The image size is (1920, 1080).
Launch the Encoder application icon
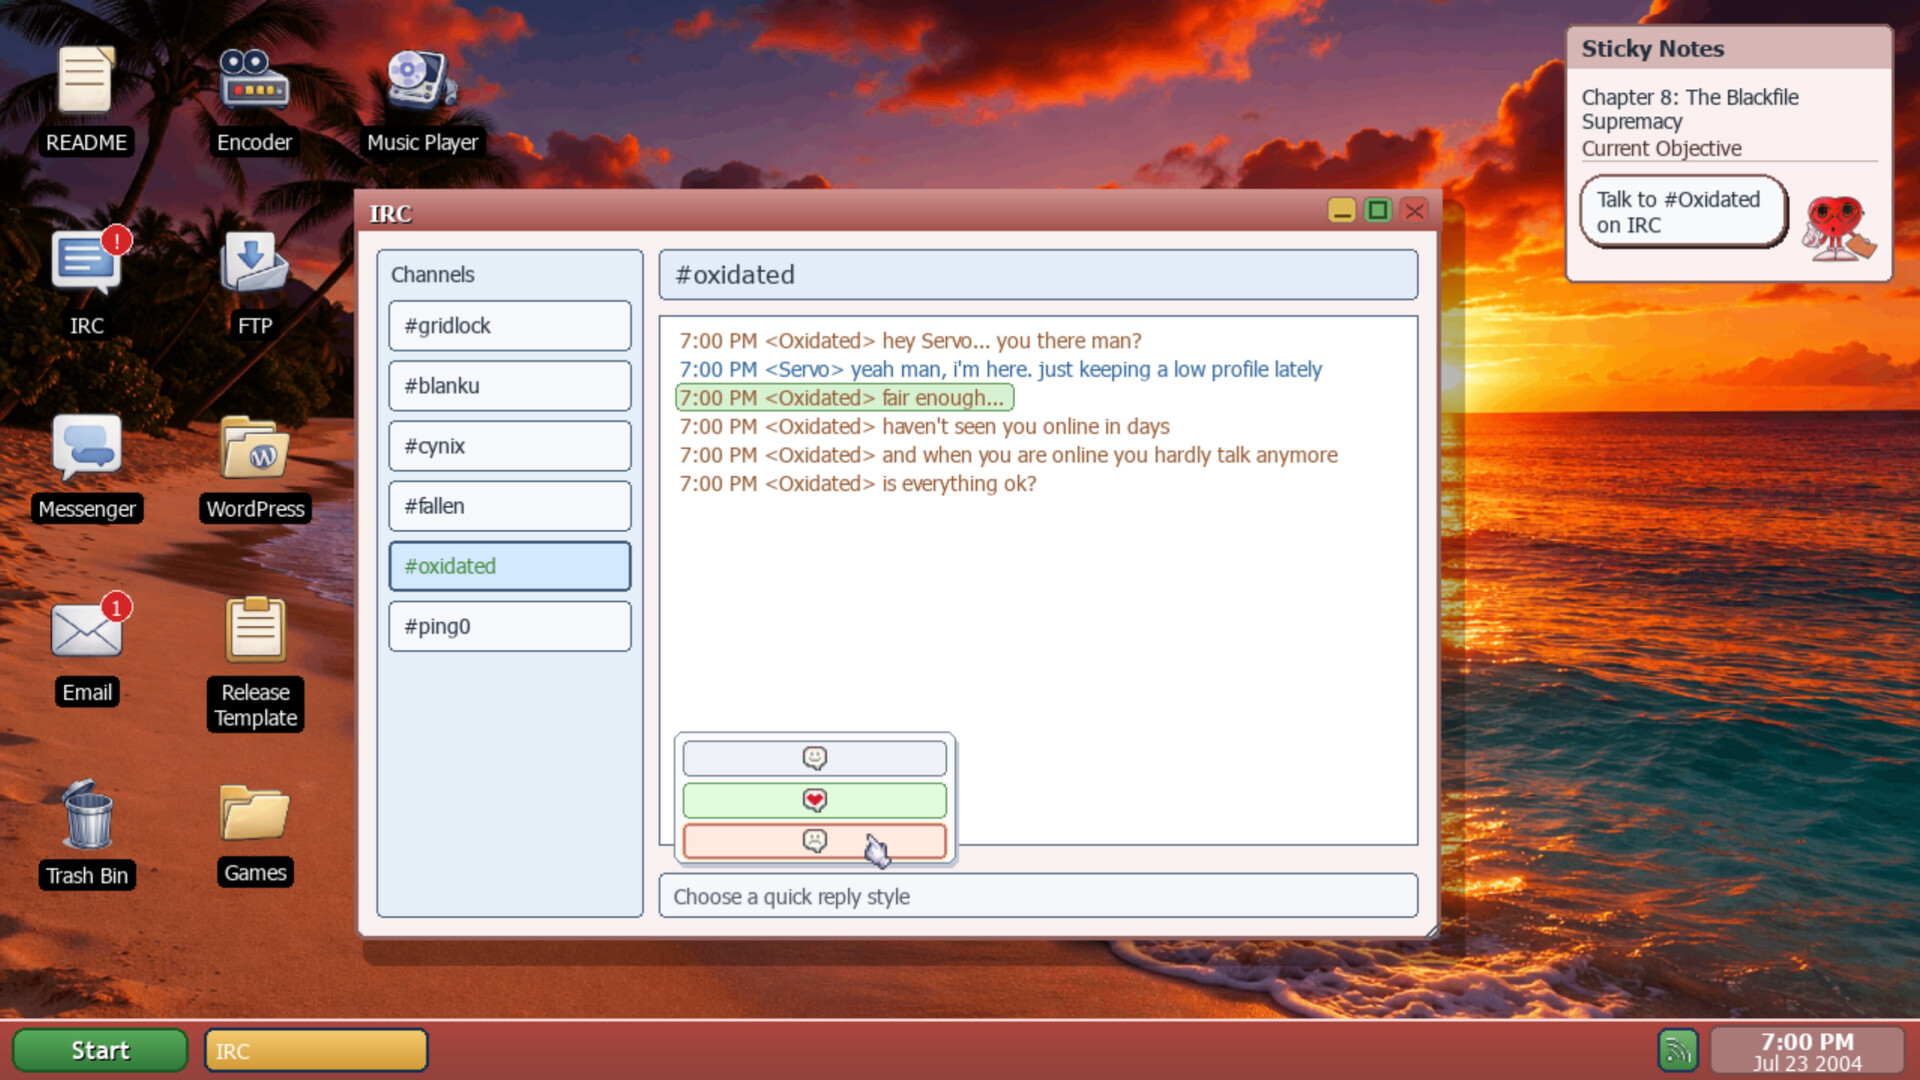coord(254,82)
